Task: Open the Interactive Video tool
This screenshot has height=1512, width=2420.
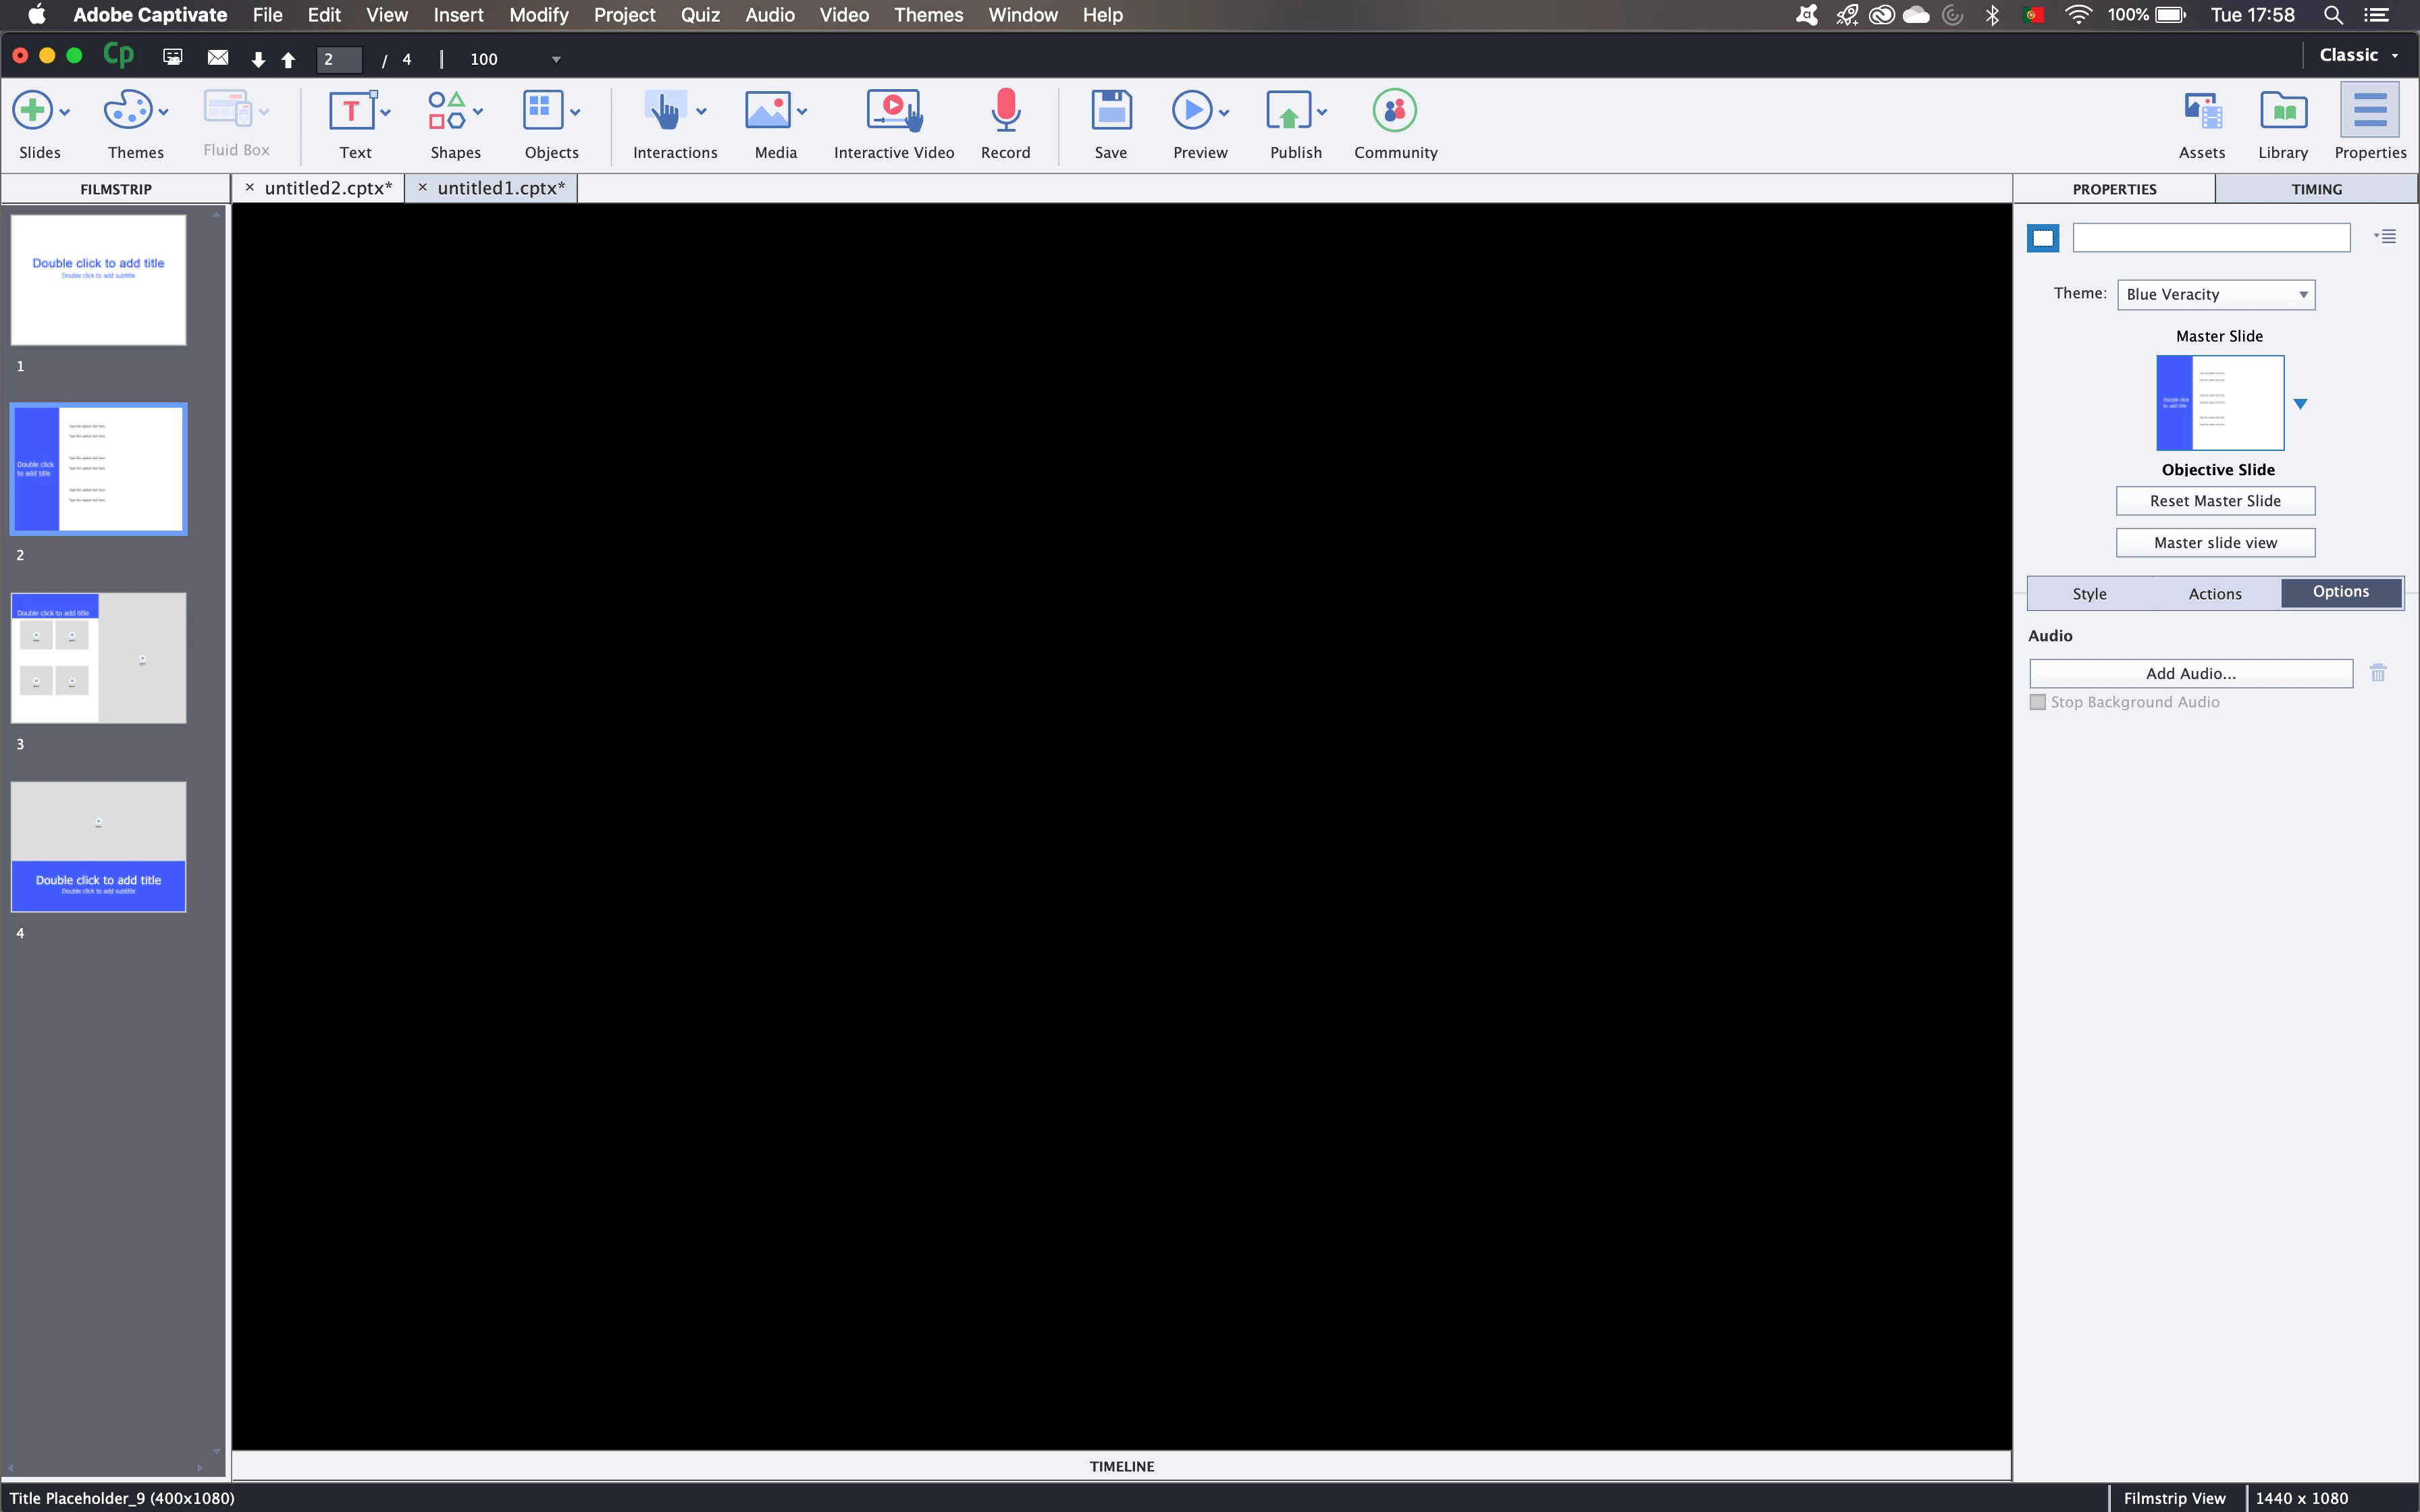Action: tap(893, 112)
